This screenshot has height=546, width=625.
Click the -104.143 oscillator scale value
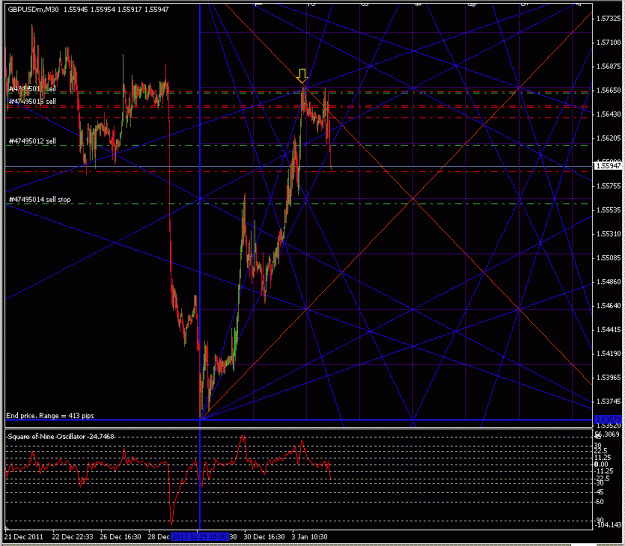608,525
